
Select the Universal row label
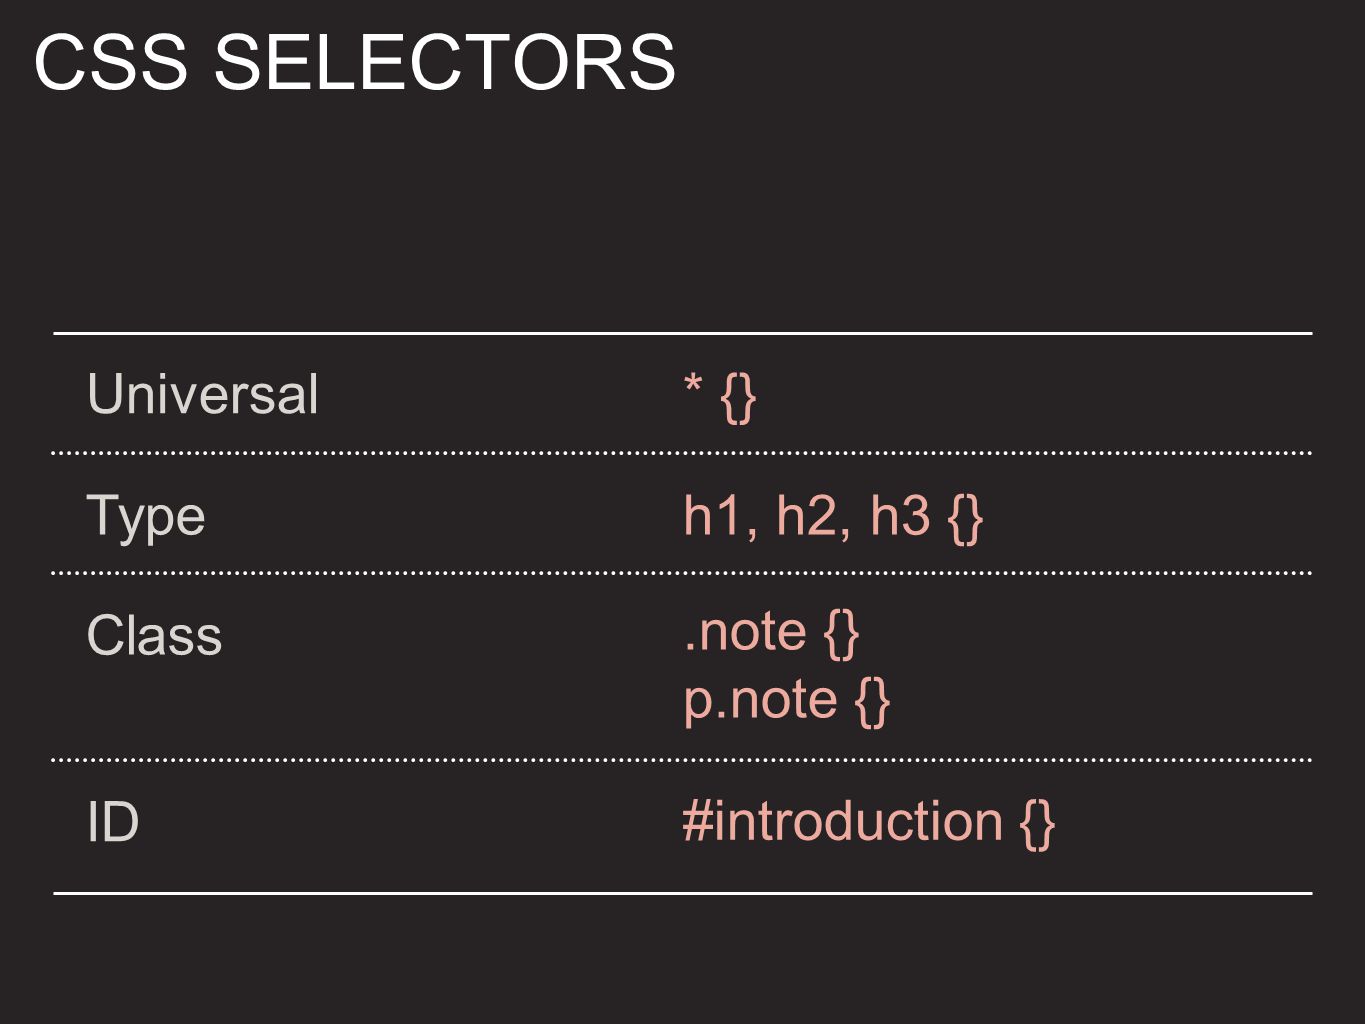pos(203,394)
